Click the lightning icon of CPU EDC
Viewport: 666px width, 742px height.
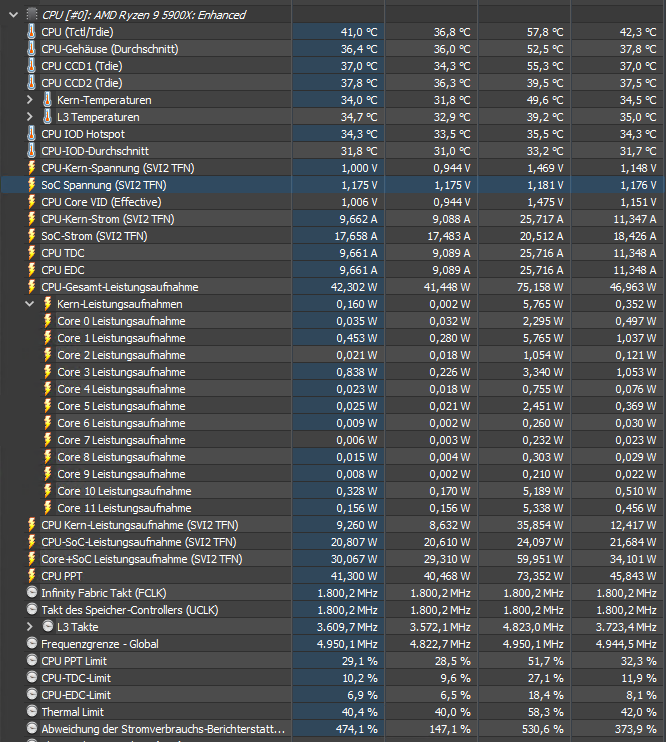(x=31, y=270)
